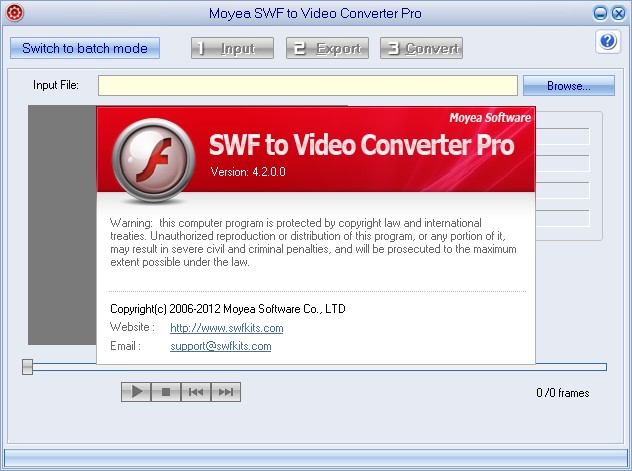This screenshot has width=632, height=471.
Task: Close the converter window
Action: pyautogui.click(x=618, y=13)
